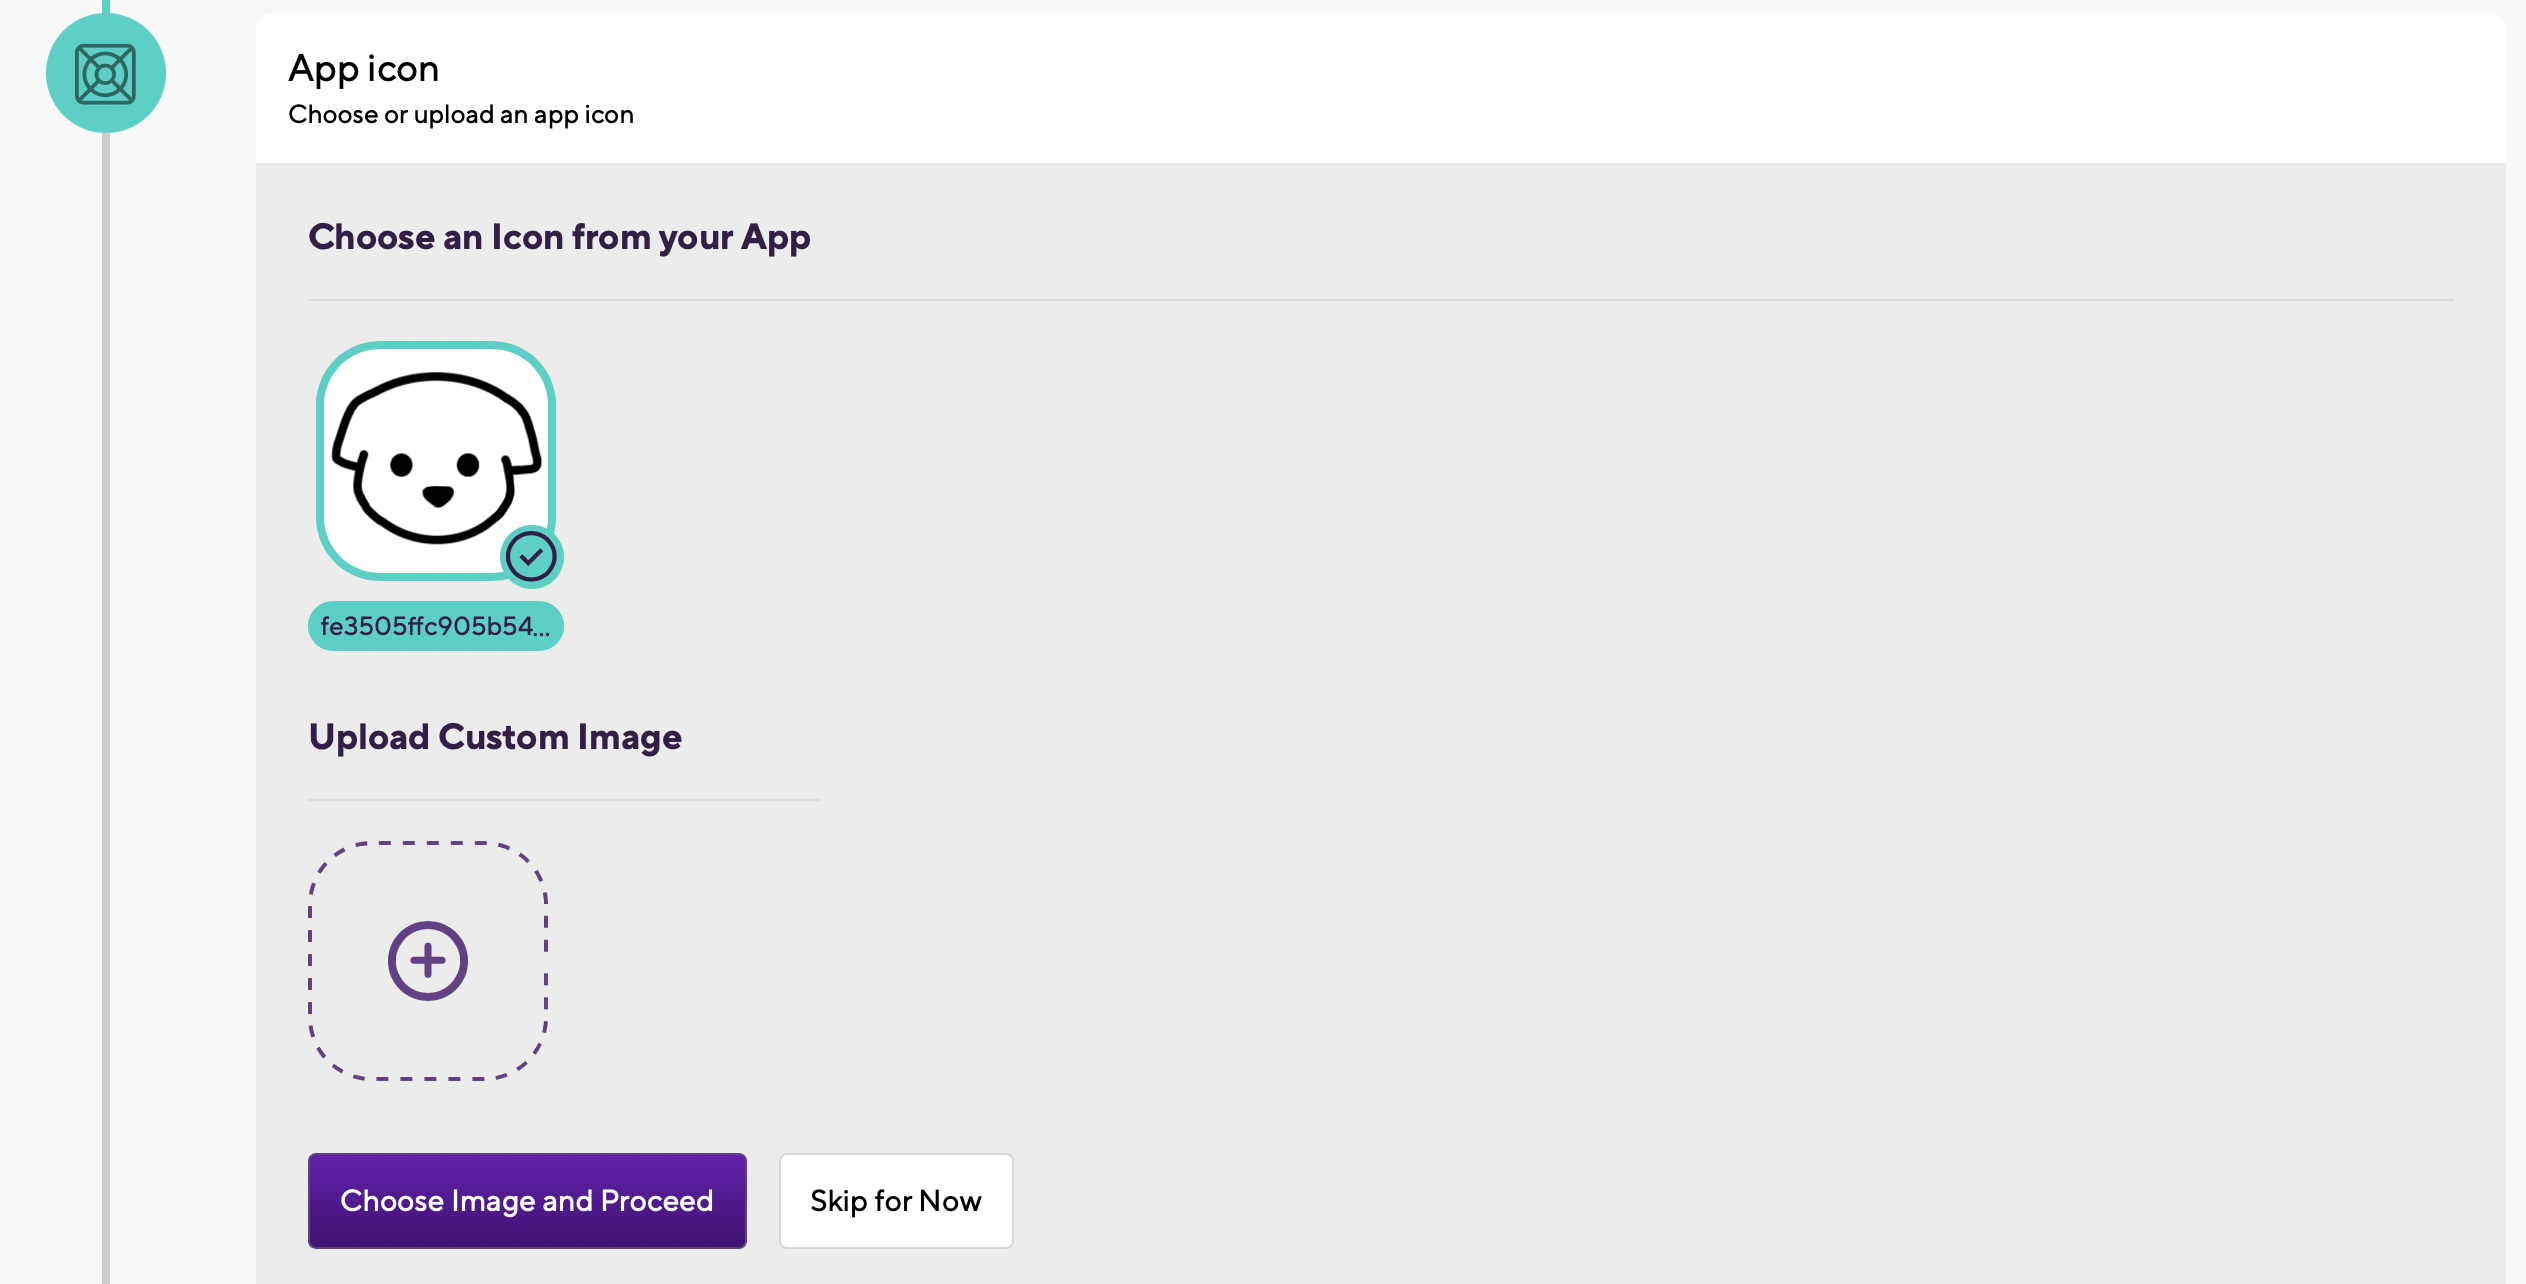Click 'Choose or upload an app icon' subtitle

click(460, 114)
